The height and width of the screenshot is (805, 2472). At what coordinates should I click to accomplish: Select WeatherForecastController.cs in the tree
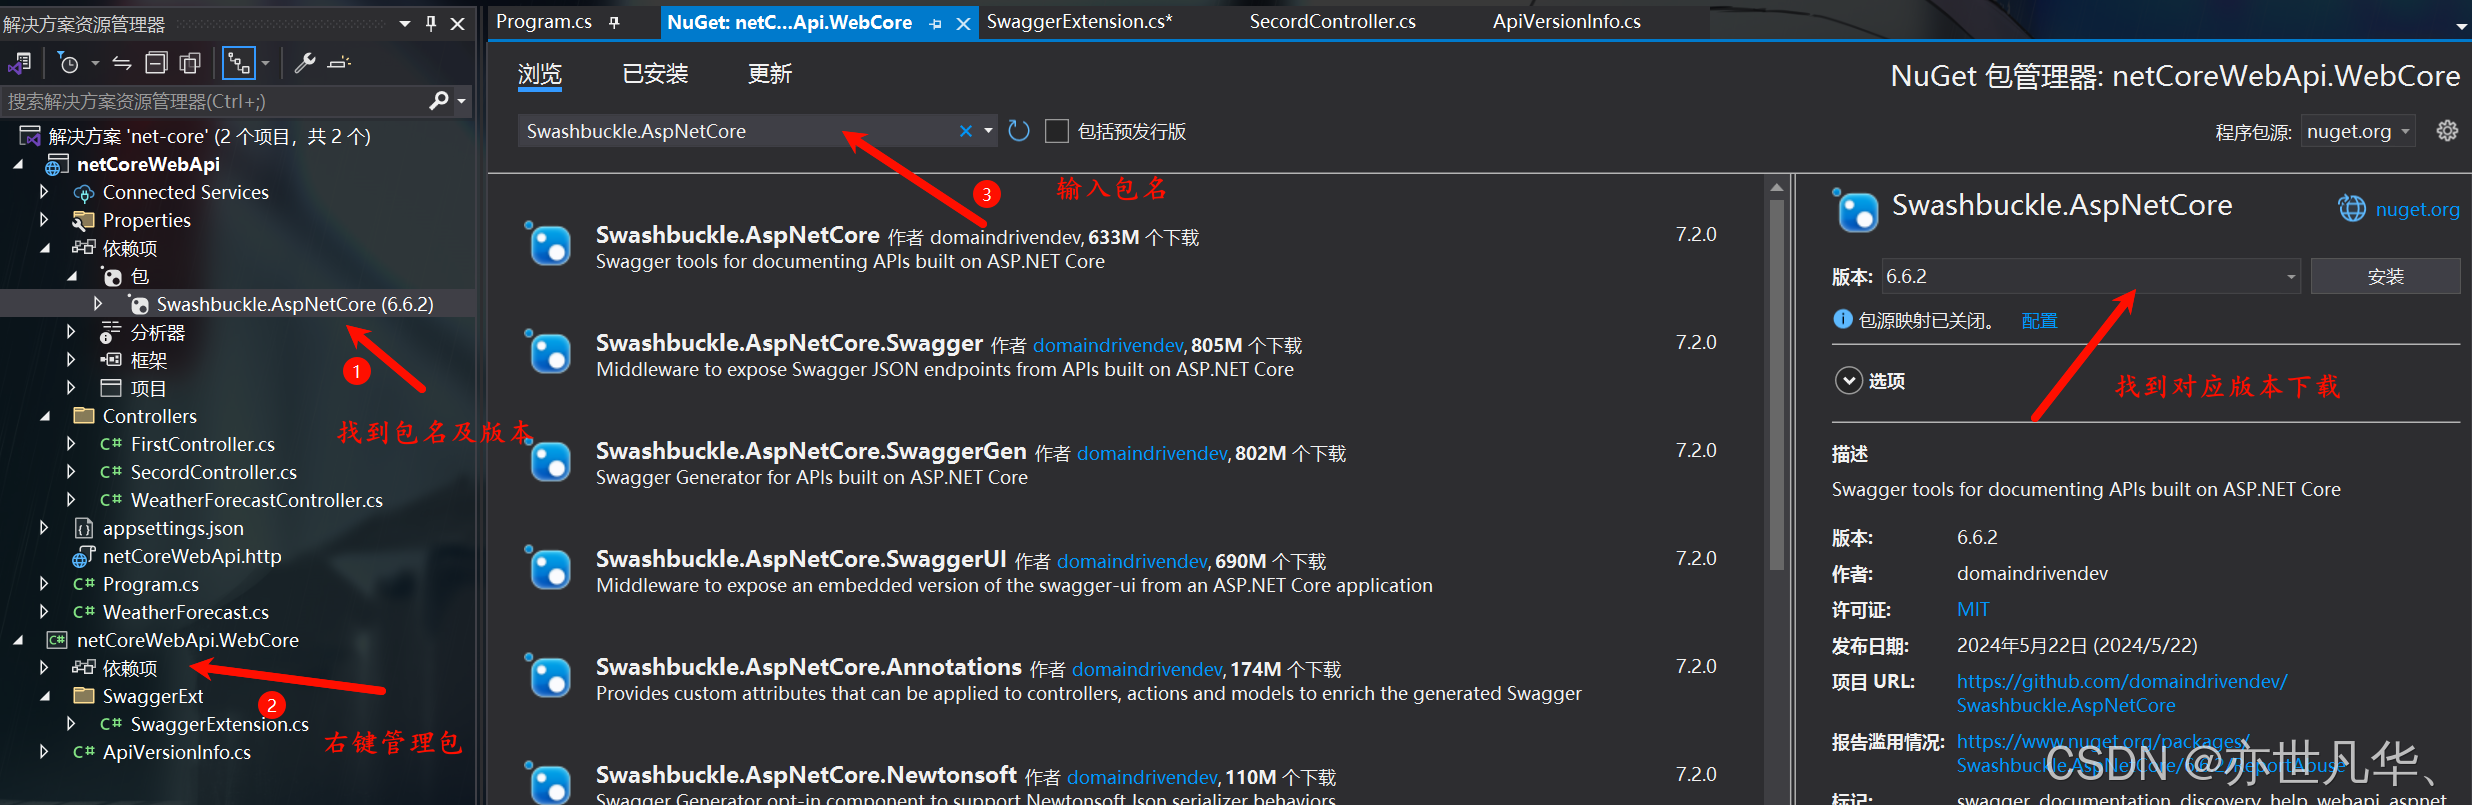(x=256, y=500)
